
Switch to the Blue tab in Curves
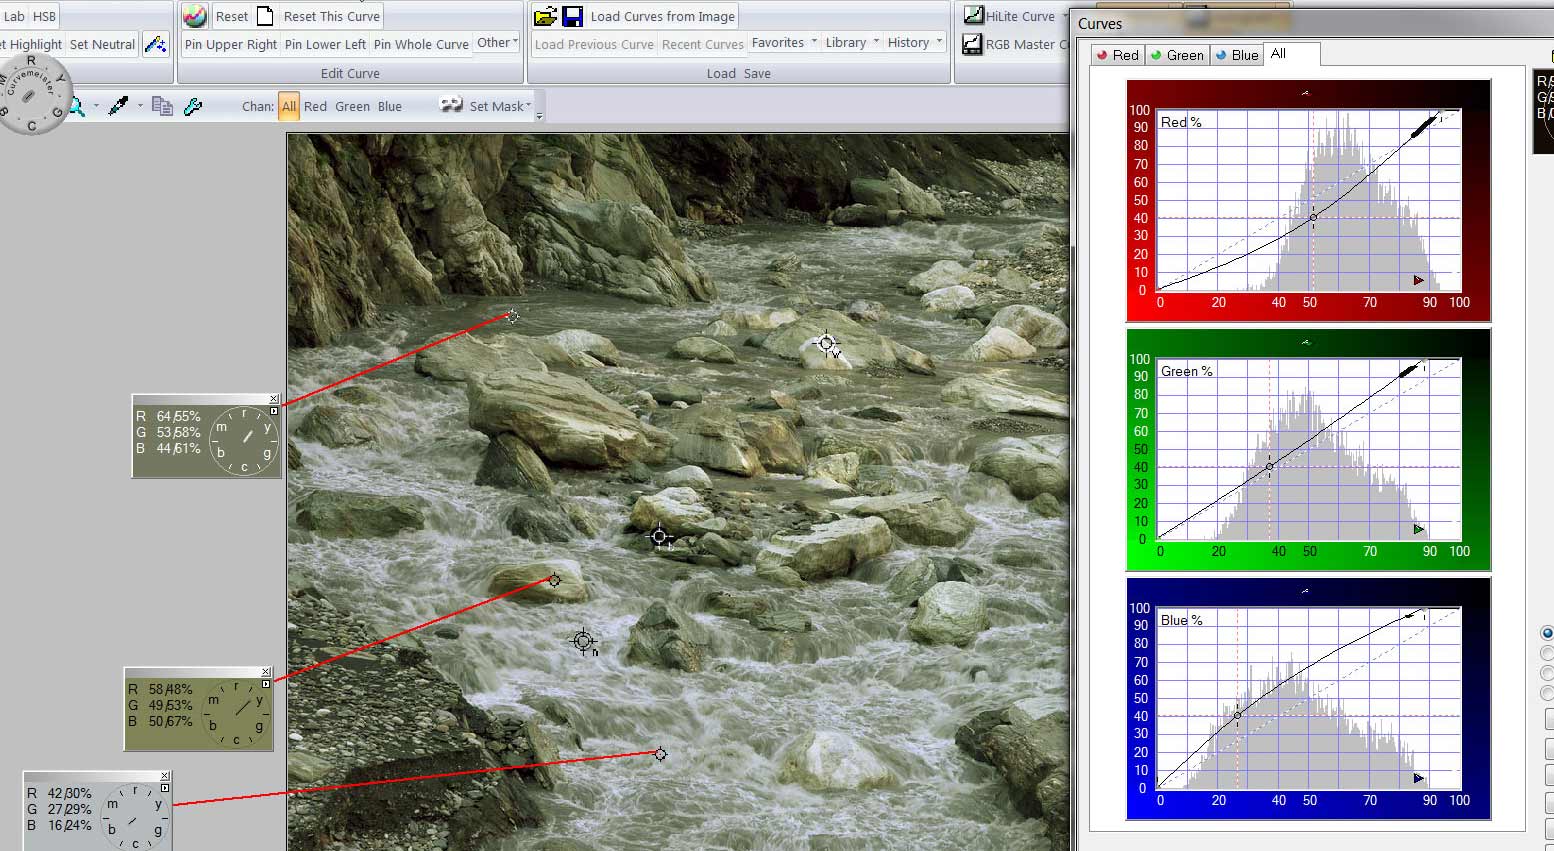1237,55
